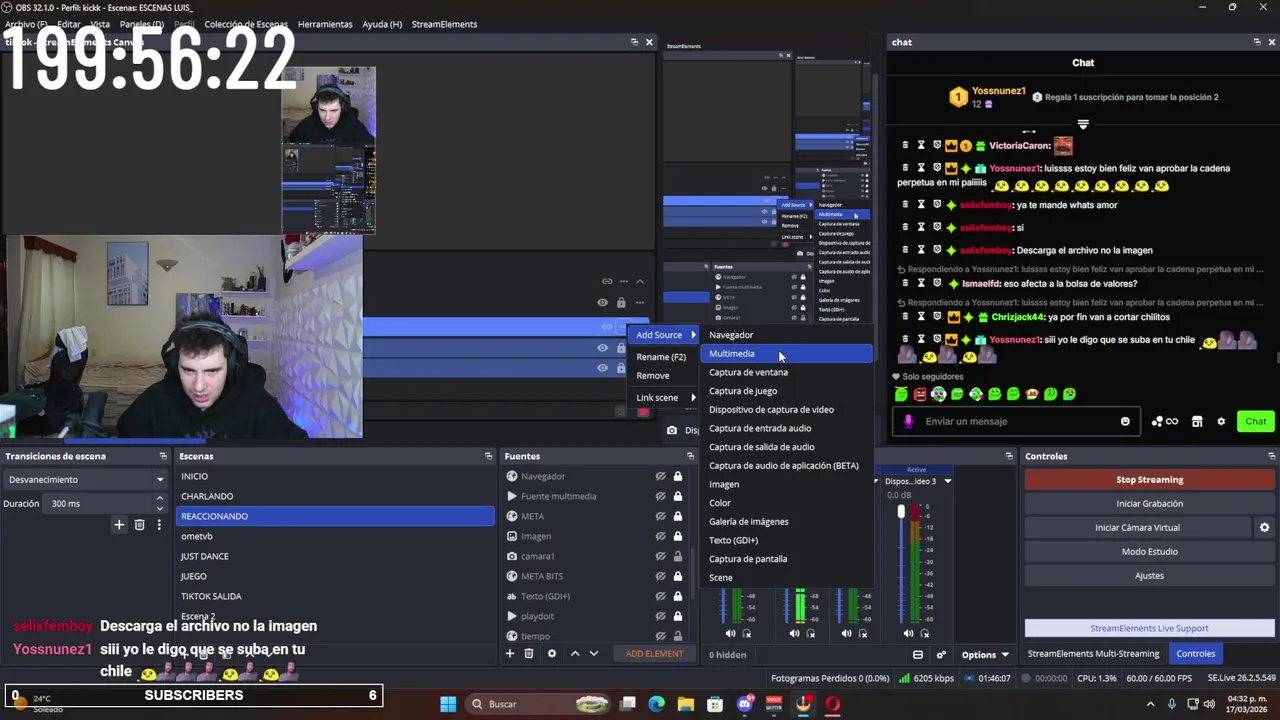Image resolution: width=1280 pixels, height=720 pixels.
Task: Toggle visibility of Imagen source
Action: 660,536
